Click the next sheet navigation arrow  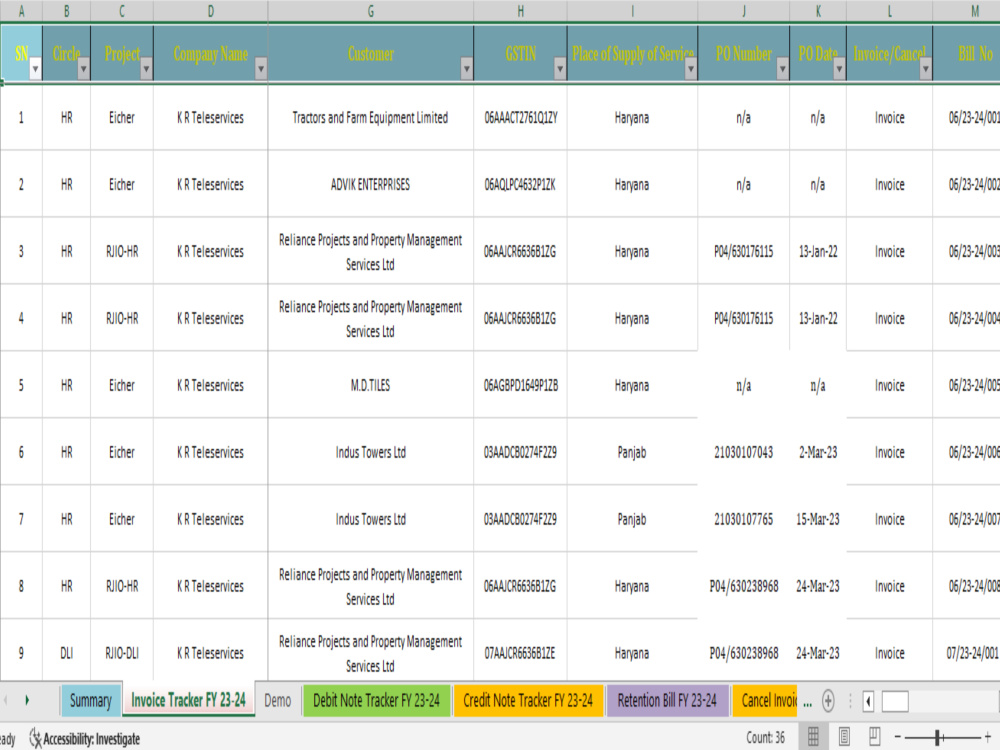click(27, 700)
